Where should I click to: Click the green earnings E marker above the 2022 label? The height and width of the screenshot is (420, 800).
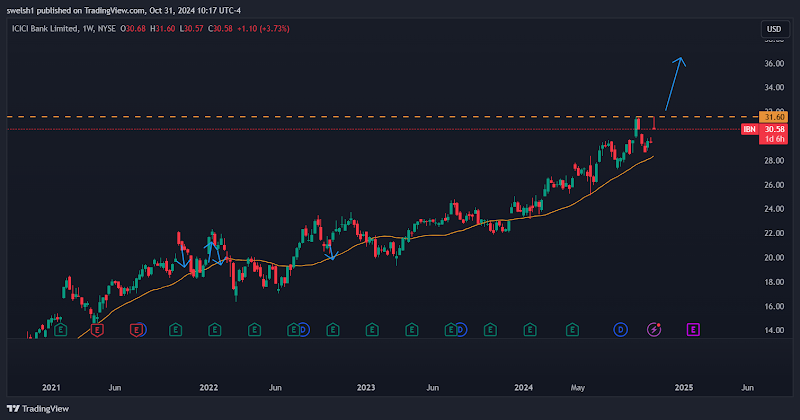pos(215,330)
